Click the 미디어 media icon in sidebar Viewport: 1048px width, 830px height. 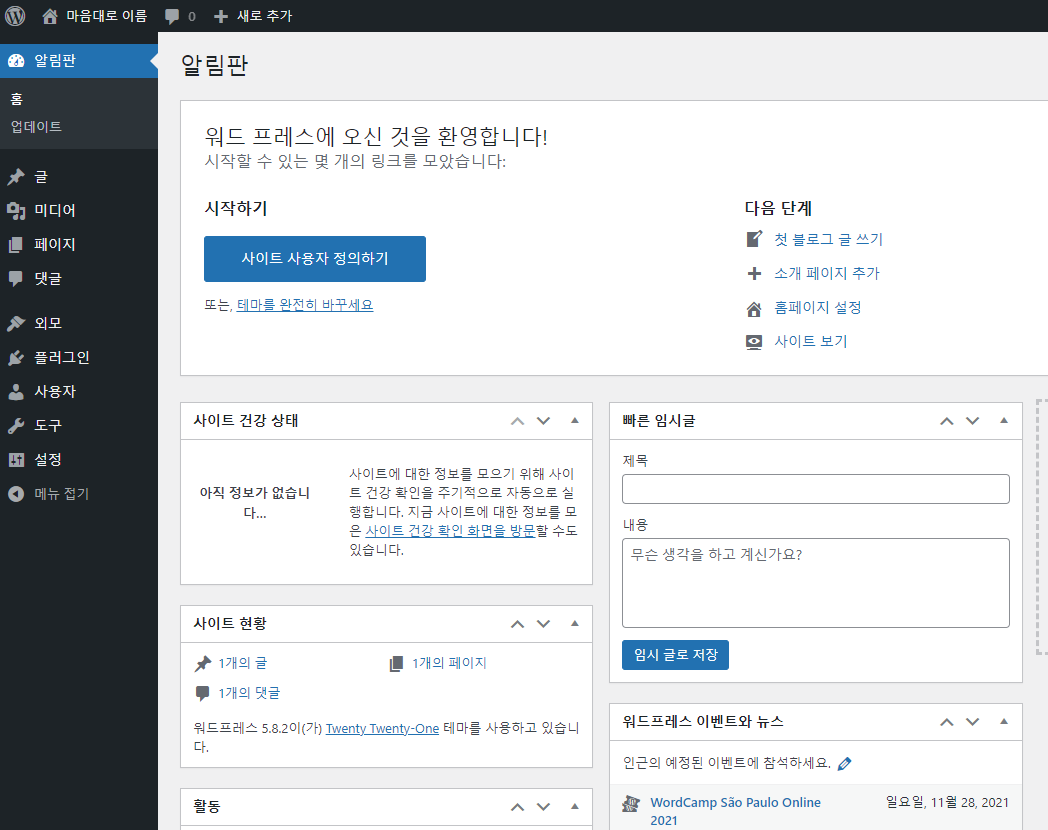16,211
